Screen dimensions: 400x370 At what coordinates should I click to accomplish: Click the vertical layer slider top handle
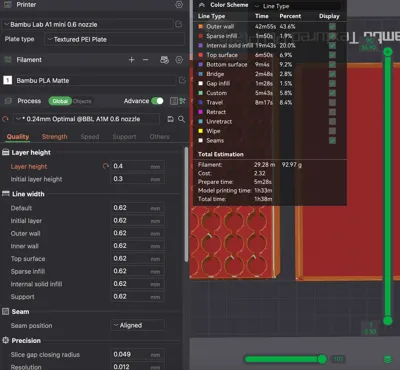tap(387, 52)
